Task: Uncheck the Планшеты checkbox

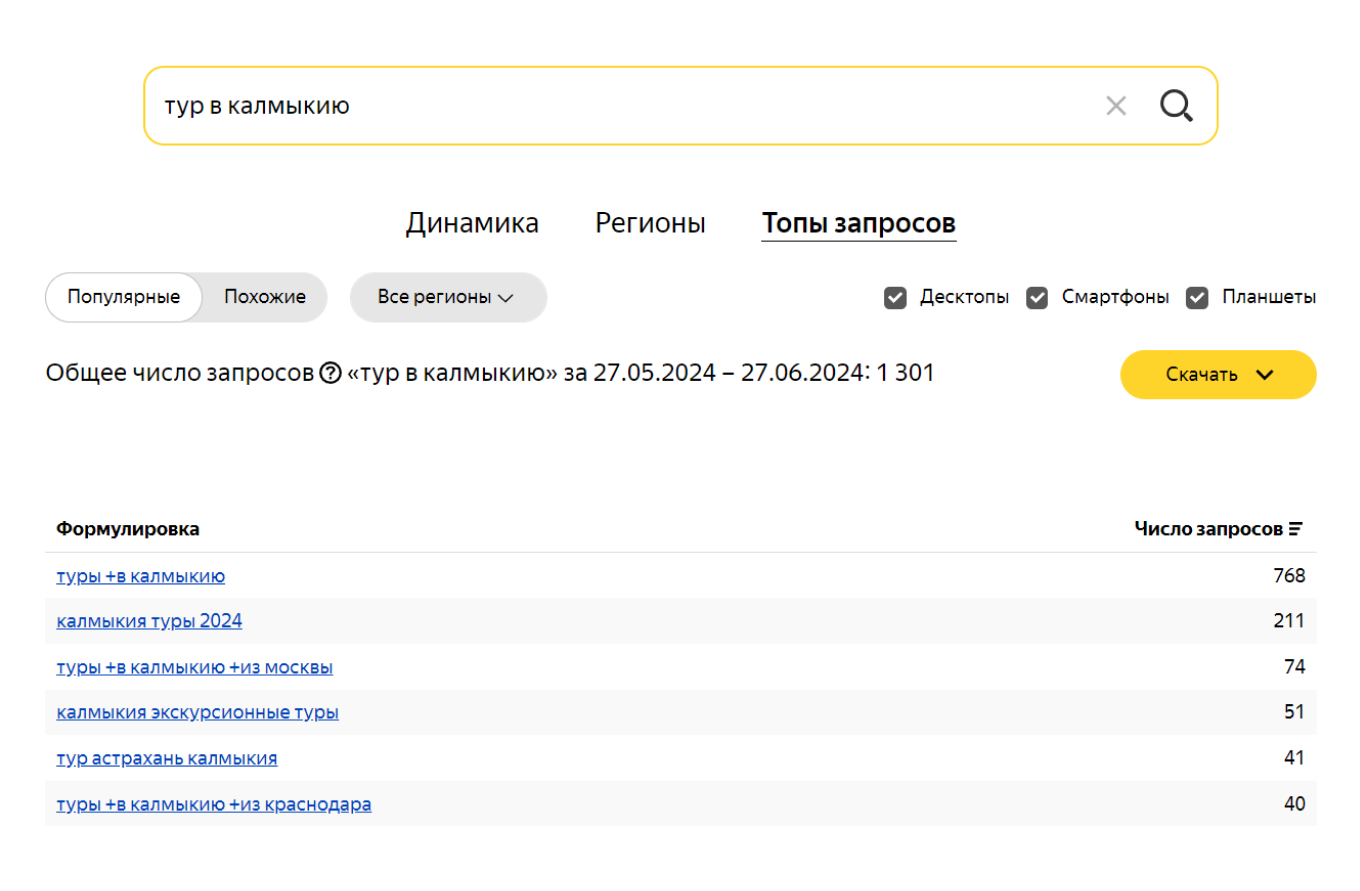Action: [1197, 297]
